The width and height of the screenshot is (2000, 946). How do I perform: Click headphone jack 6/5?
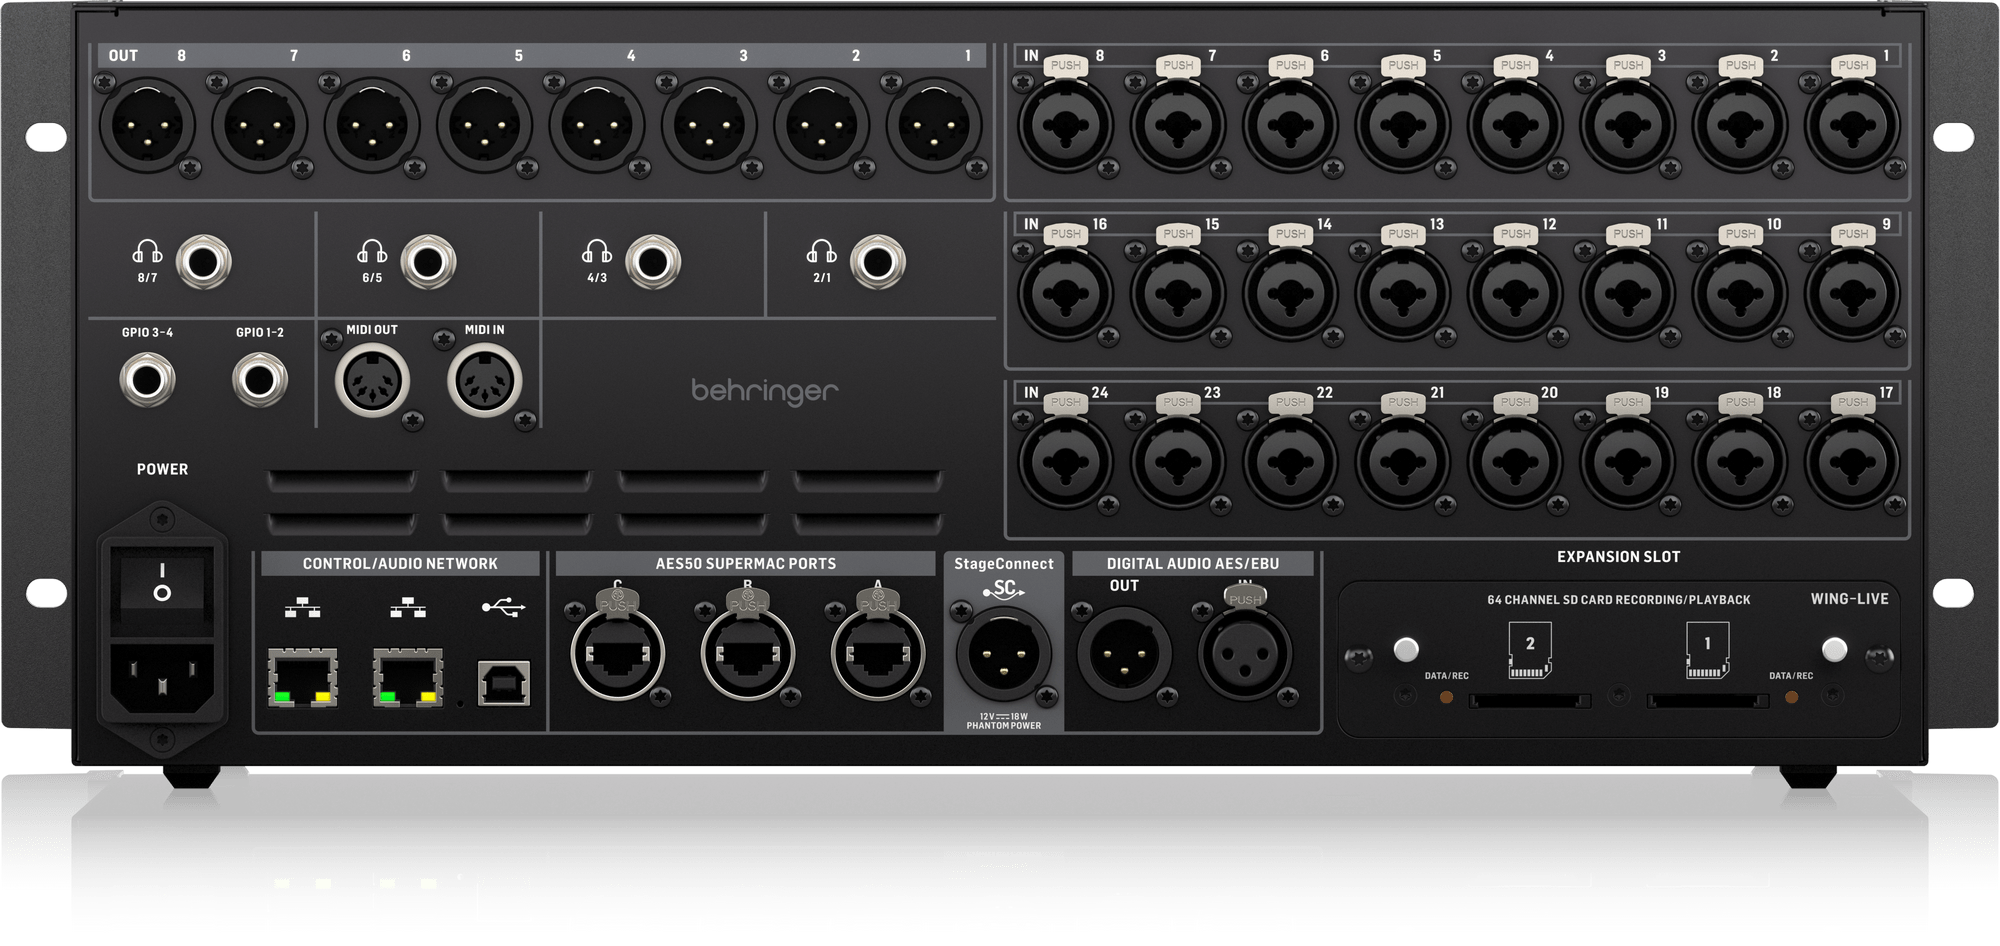pos(429,262)
